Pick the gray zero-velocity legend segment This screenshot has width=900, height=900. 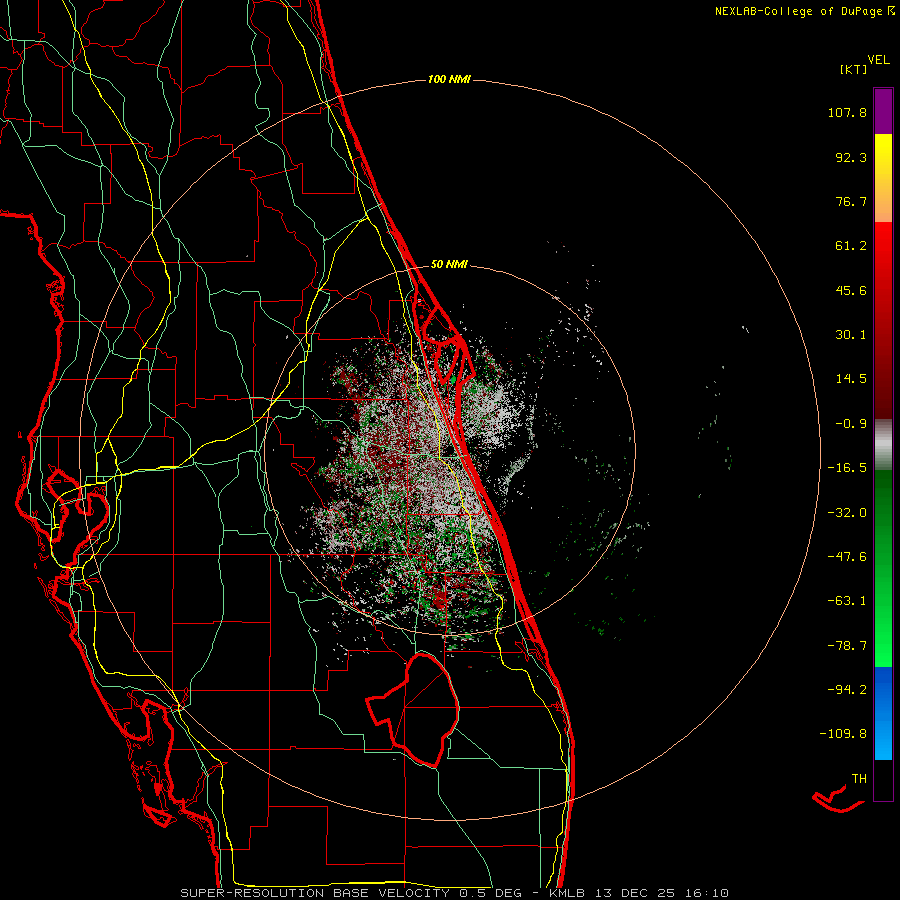[883, 442]
